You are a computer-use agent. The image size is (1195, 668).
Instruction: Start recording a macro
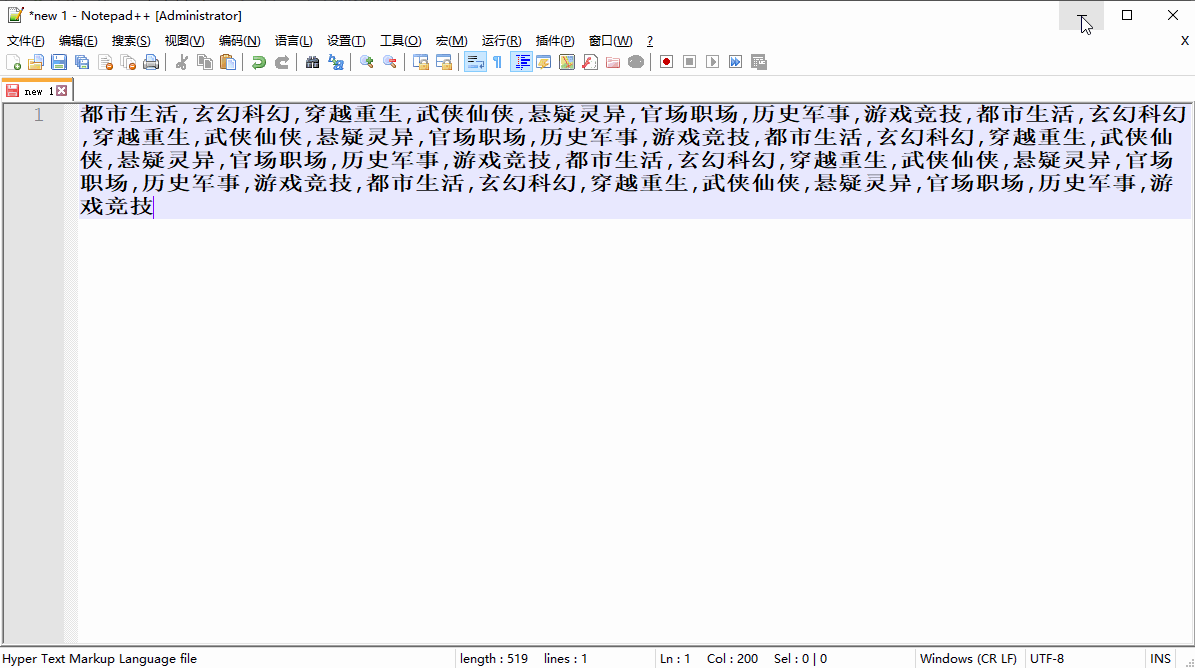click(x=666, y=62)
